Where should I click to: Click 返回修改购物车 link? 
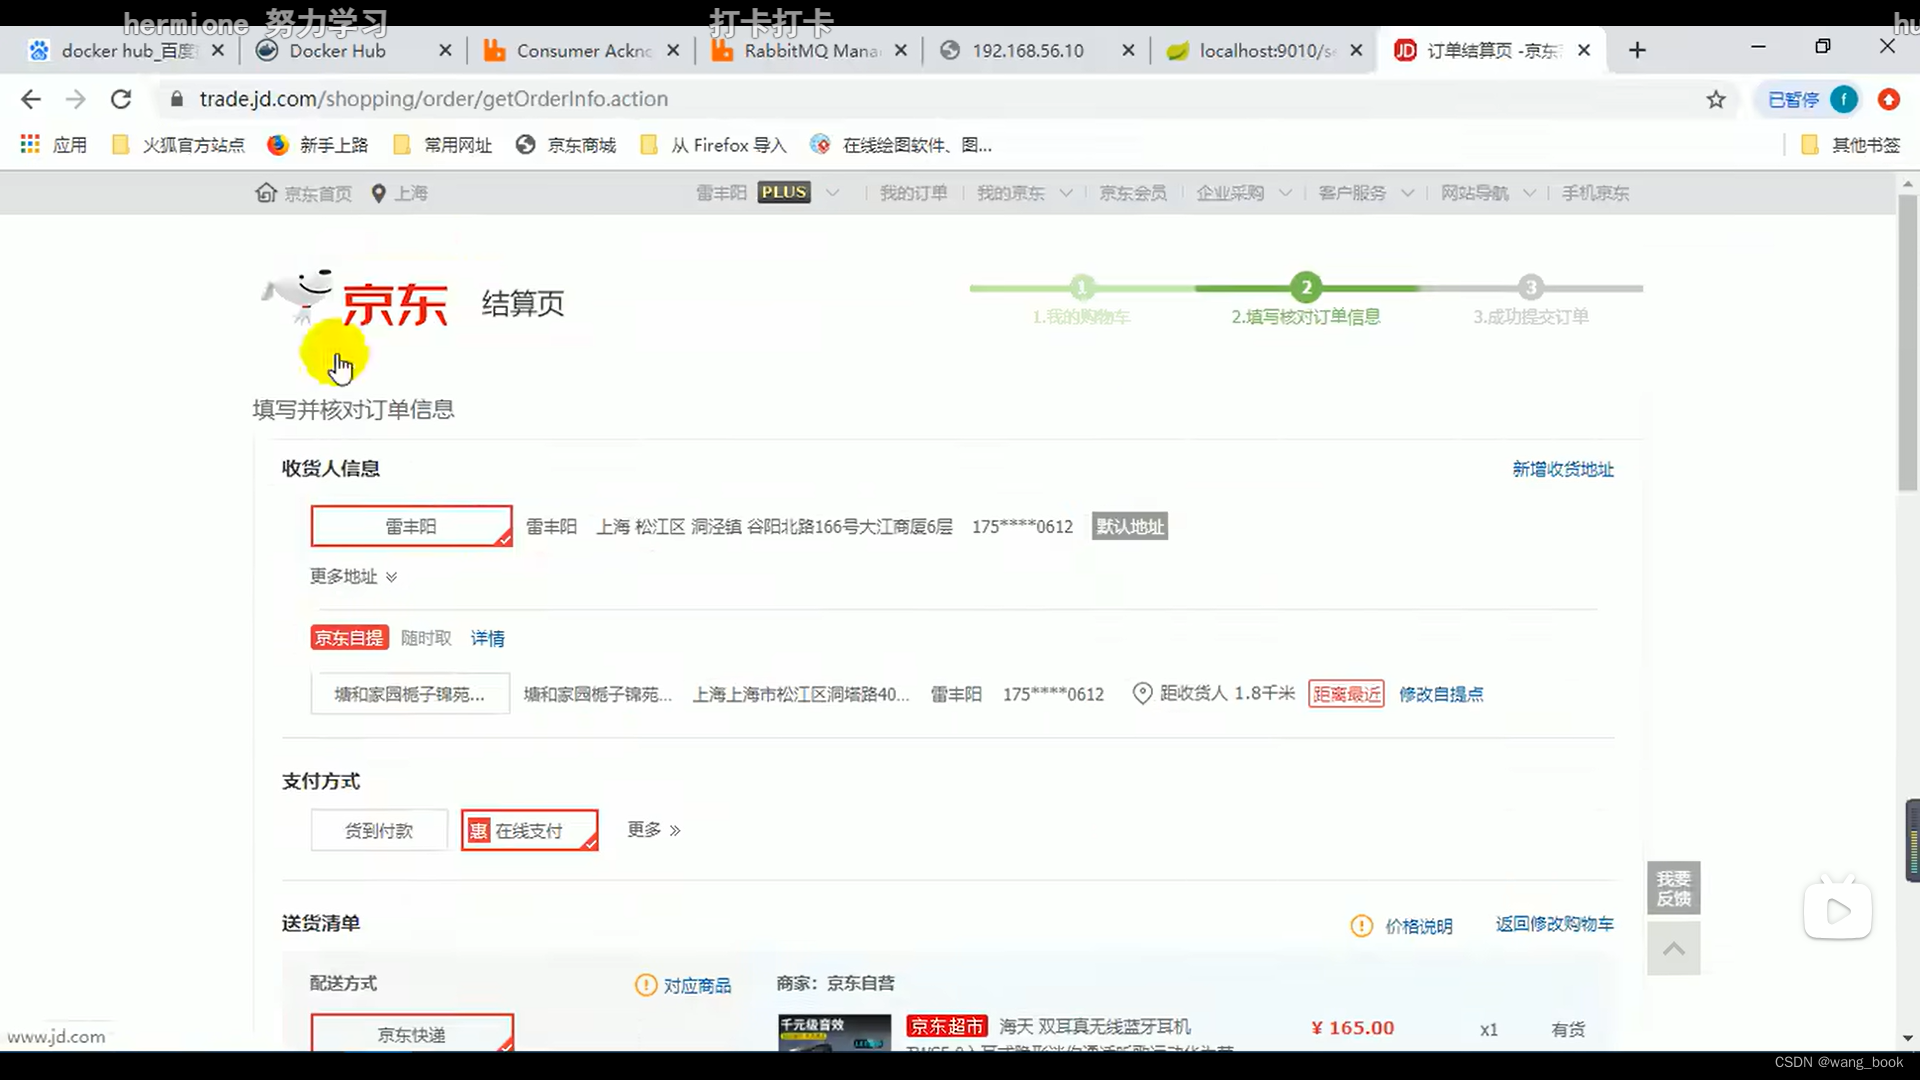point(1555,924)
